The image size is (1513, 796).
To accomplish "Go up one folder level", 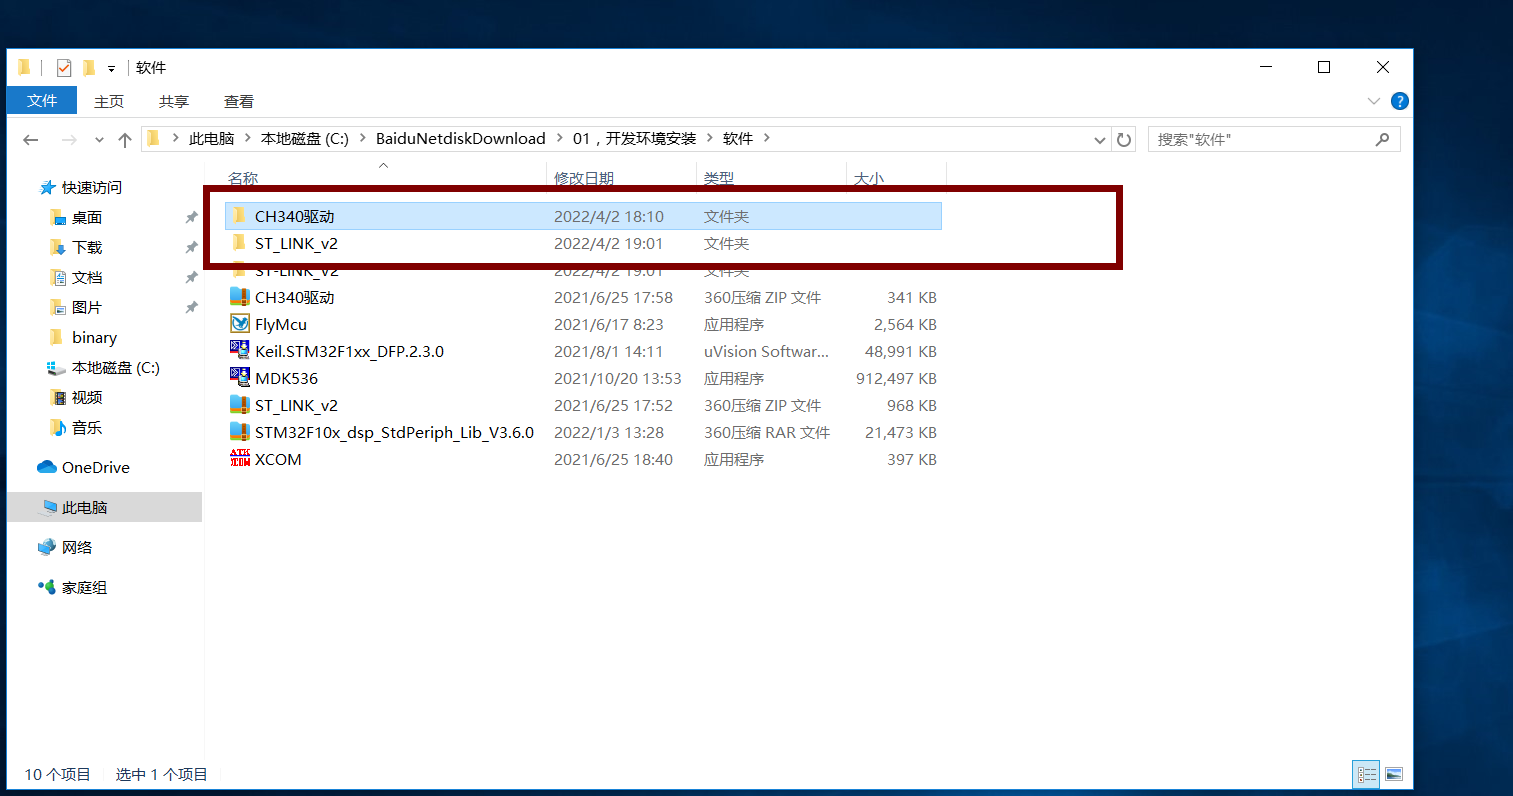I will point(125,140).
